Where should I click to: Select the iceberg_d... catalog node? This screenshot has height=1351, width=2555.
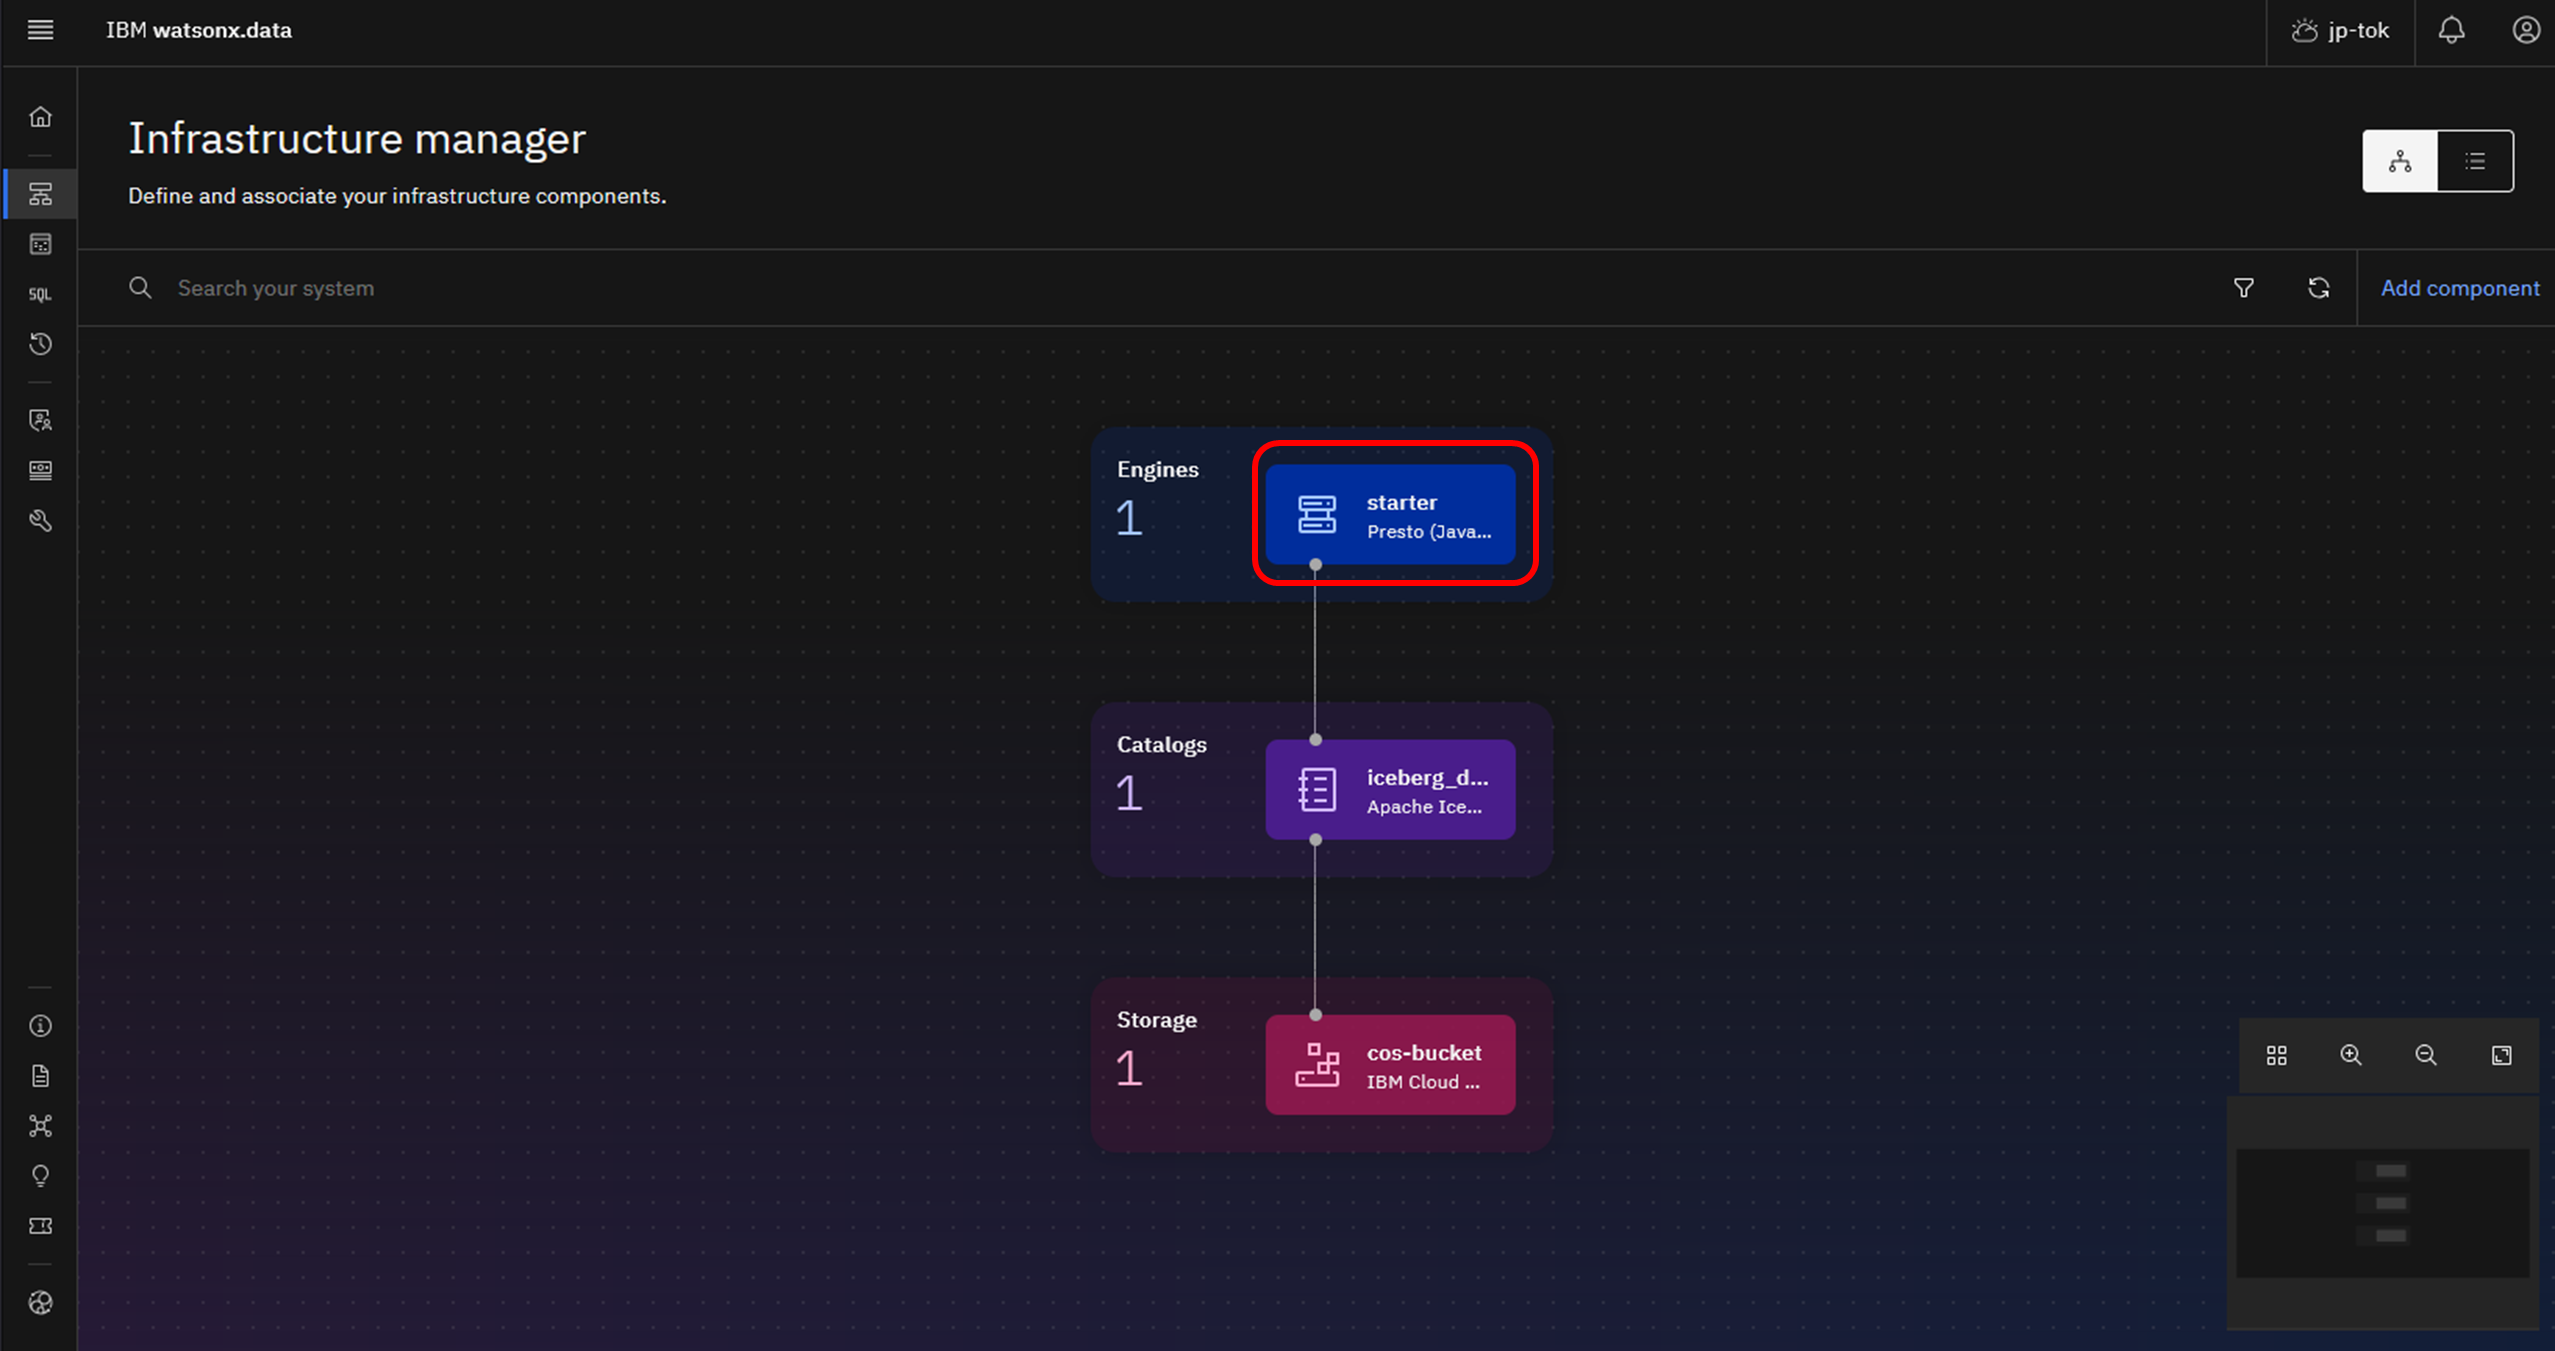click(x=1390, y=790)
